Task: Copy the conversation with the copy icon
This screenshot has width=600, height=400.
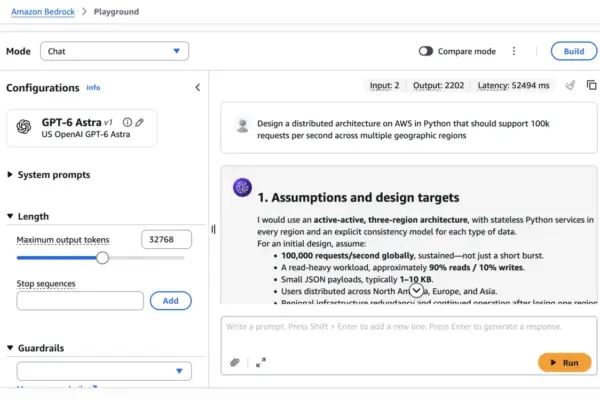Action: 591,85
